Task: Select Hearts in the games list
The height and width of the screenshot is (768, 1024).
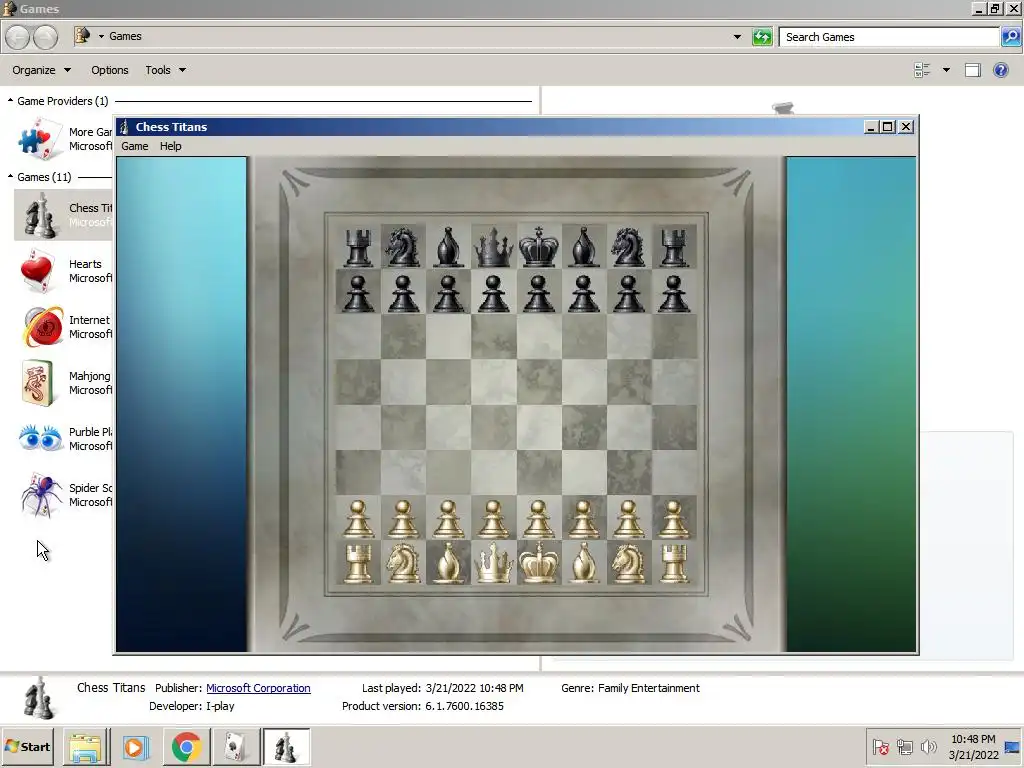Action: pyautogui.click(x=63, y=271)
